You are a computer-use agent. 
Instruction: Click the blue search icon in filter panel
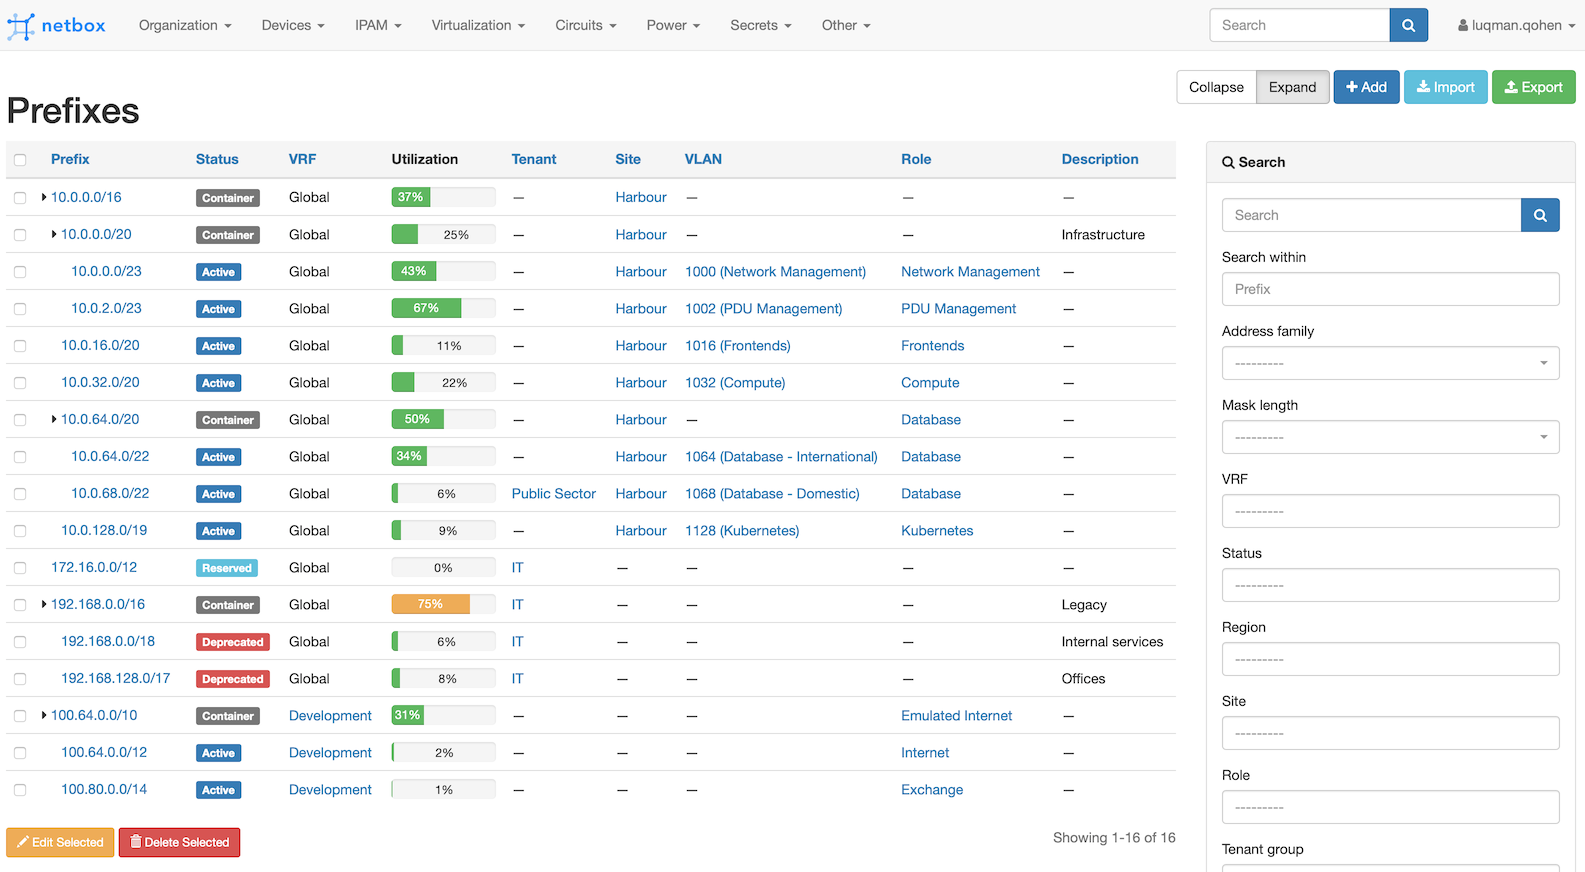pos(1539,215)
